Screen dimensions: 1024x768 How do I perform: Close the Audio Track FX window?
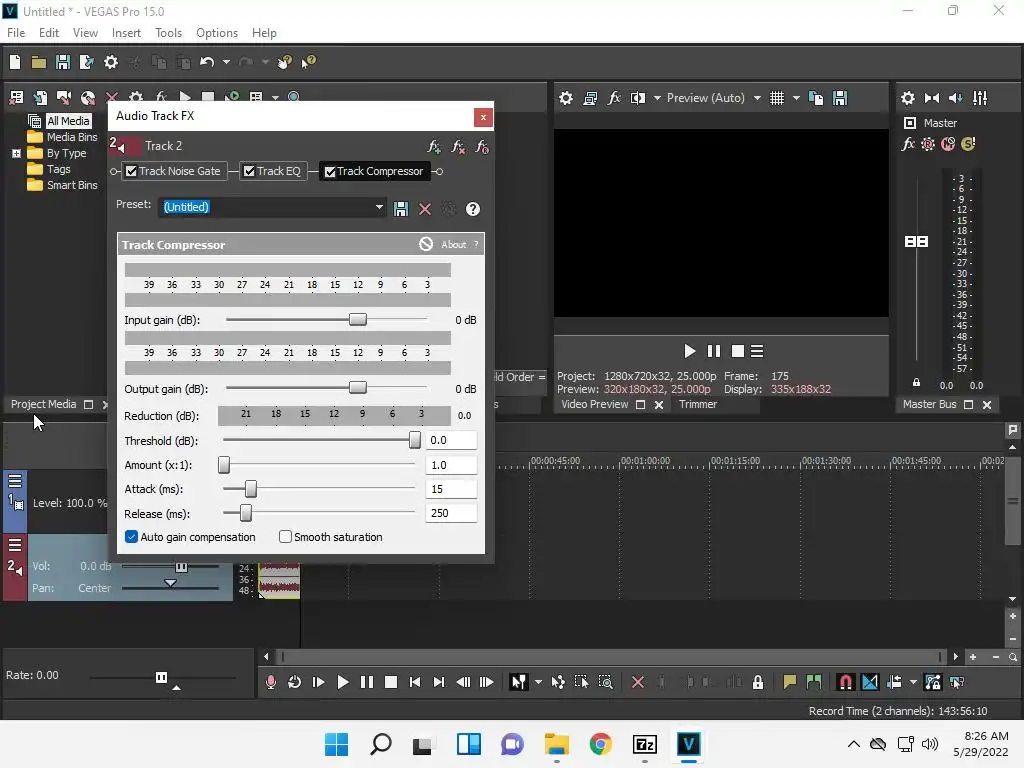[483, 118]
